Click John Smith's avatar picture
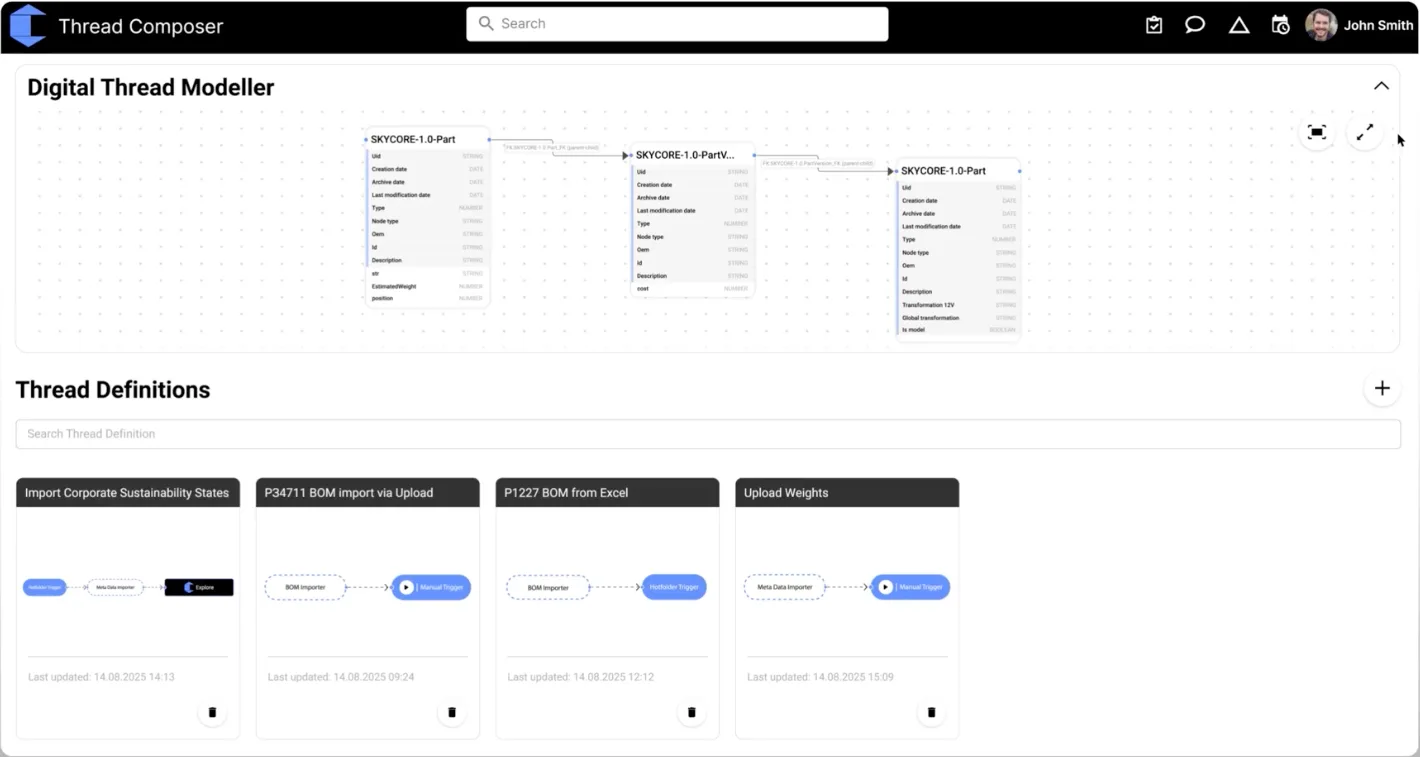This screenshot has width=1420, height=757. pyautogui.click(x=1321, y=25)
